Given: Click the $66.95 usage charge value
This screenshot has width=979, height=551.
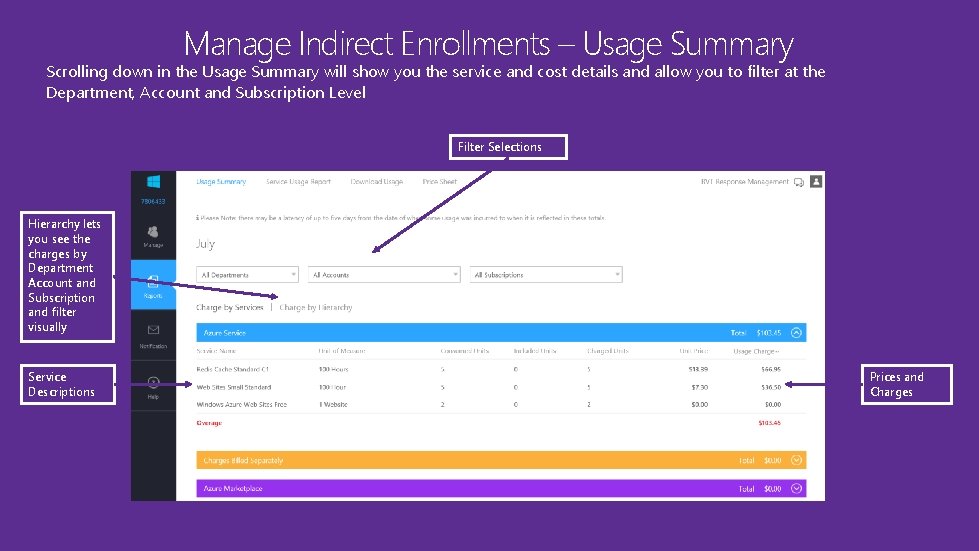Looking at the screenshot, I should pyautogui.click(x=770, y=369).
